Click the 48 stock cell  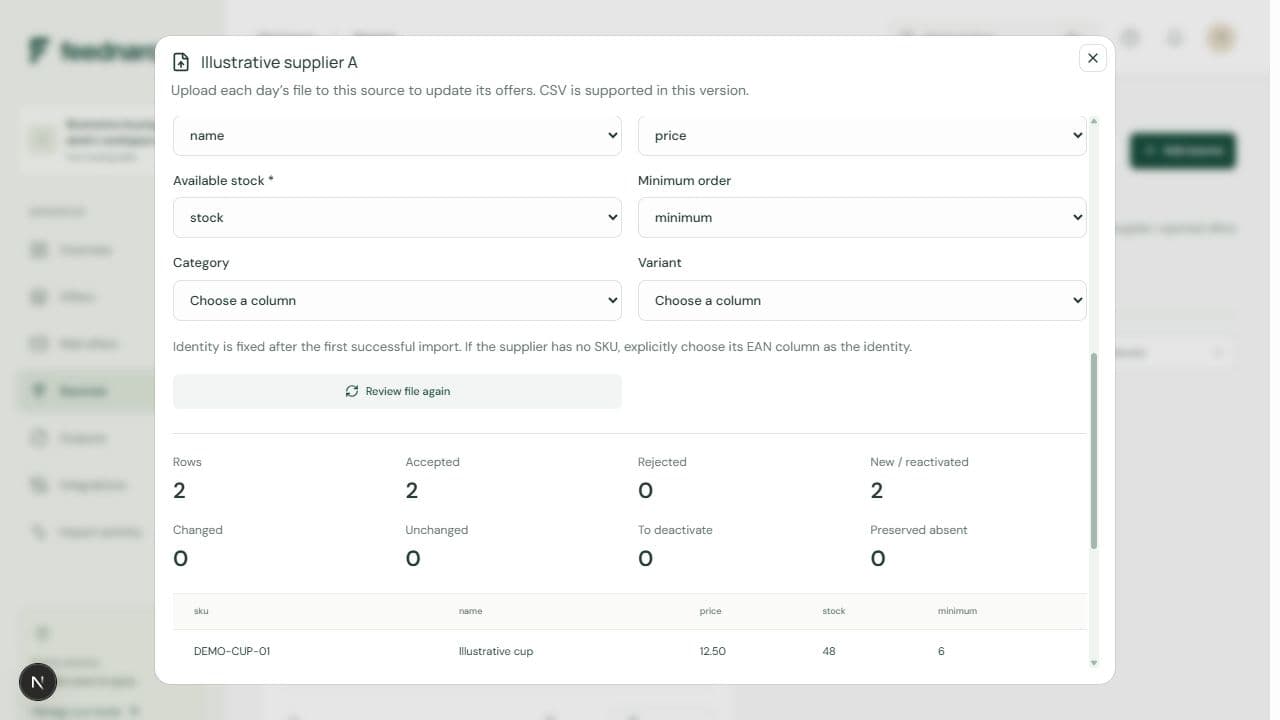tap(829, 651)
